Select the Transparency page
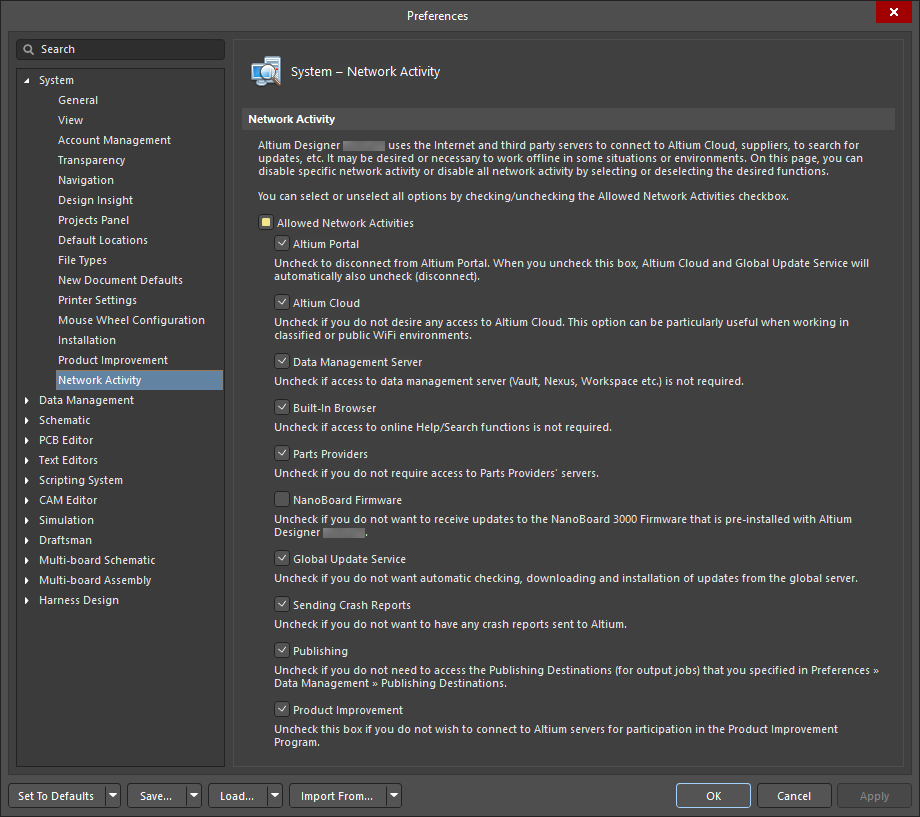The width and height of the screenshot is (920, 817). 92,160
